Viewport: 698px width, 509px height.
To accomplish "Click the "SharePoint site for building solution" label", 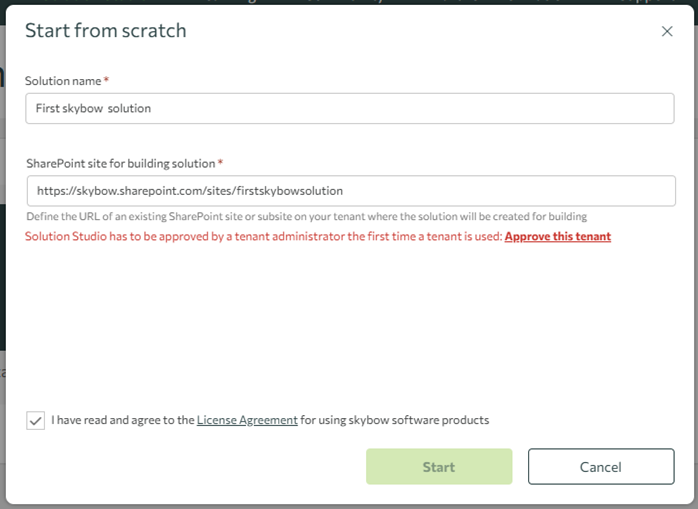I will [x=120, y=163].
